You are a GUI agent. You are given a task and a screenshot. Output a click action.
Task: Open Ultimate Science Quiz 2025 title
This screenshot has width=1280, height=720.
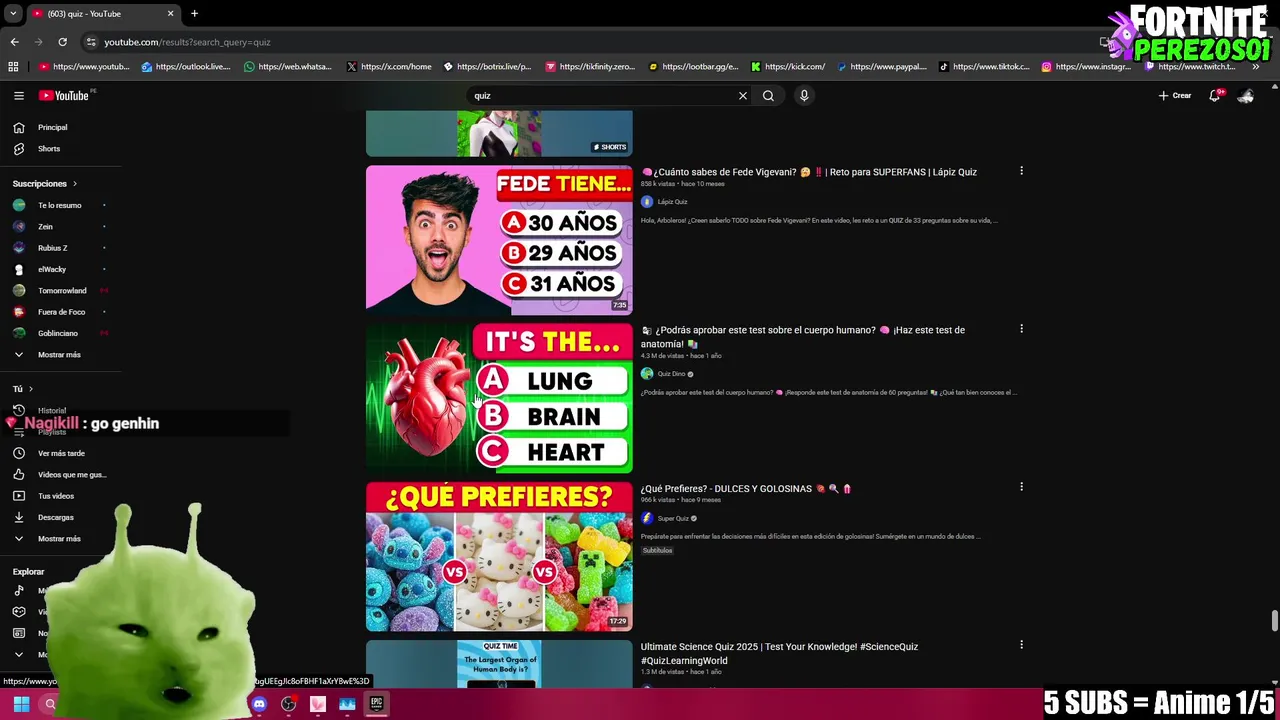pos(779,654)
